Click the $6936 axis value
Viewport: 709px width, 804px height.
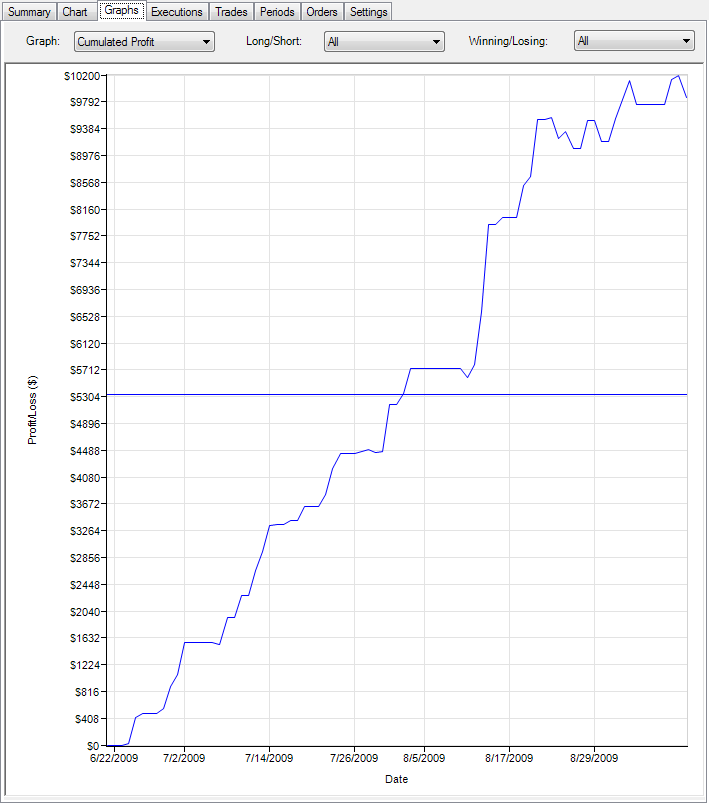point(85,290)
